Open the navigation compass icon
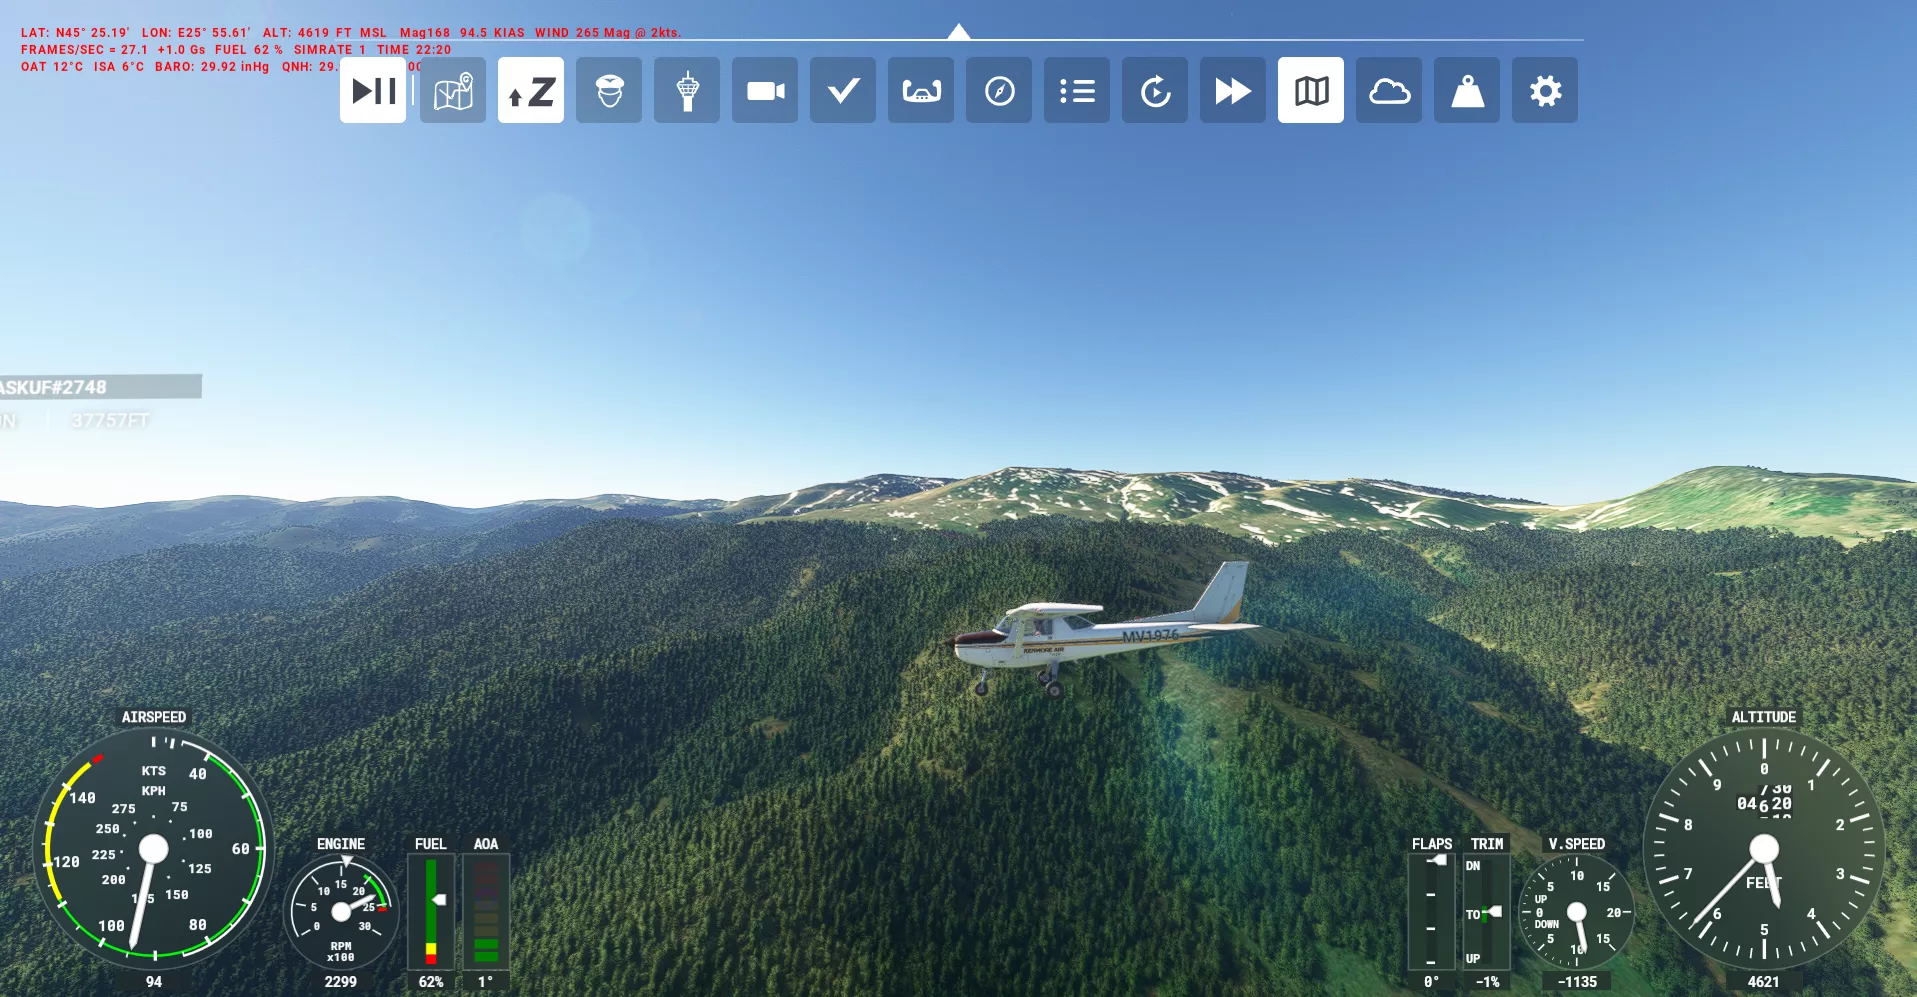Screen dimensions: 1917x997 point(999,91)
